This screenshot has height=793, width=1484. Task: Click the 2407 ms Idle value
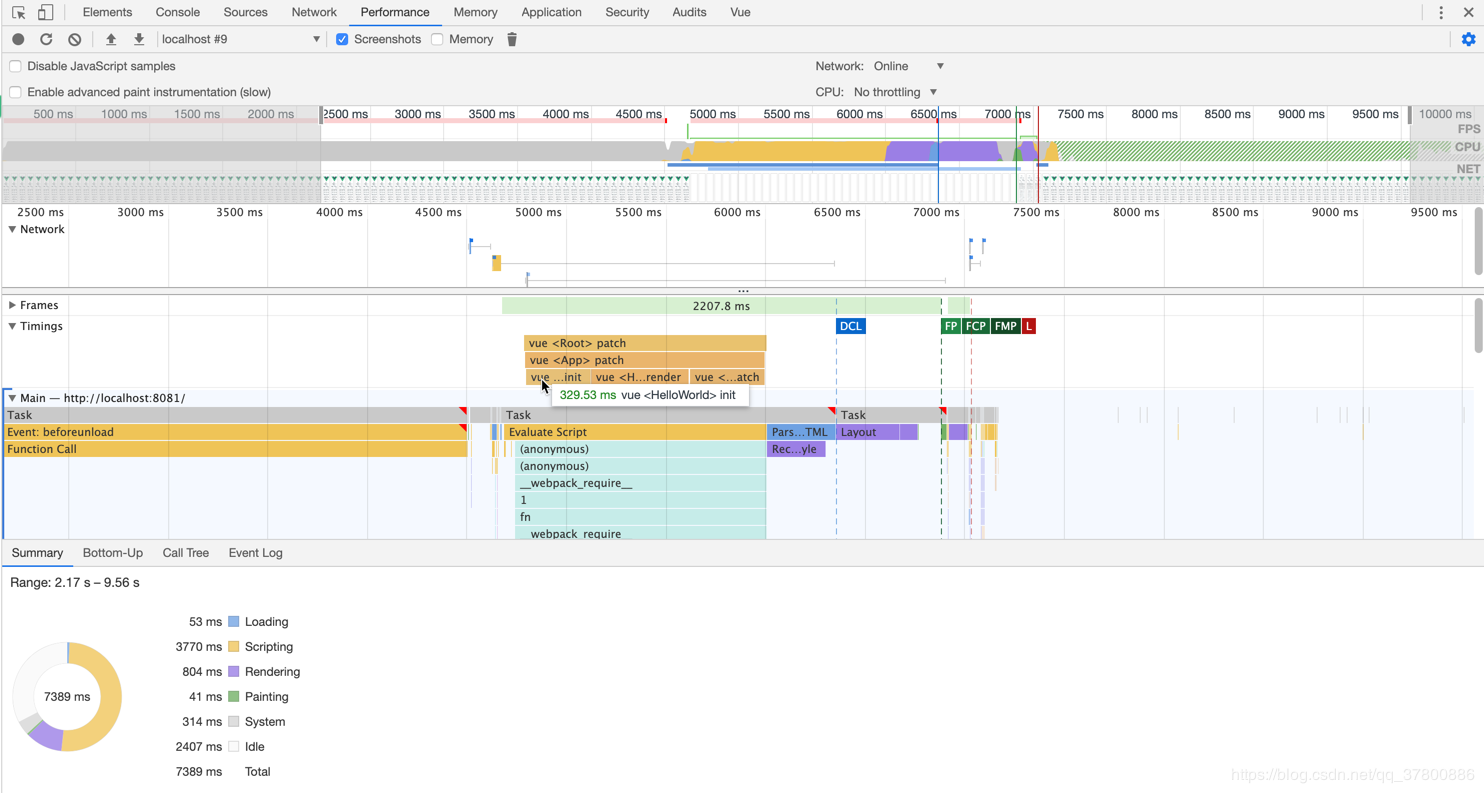pos(198,747)
